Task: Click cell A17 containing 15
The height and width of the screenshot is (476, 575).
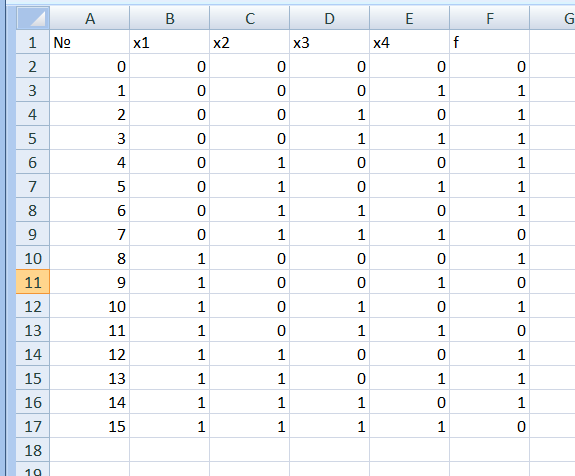Action: click(90, 426)
